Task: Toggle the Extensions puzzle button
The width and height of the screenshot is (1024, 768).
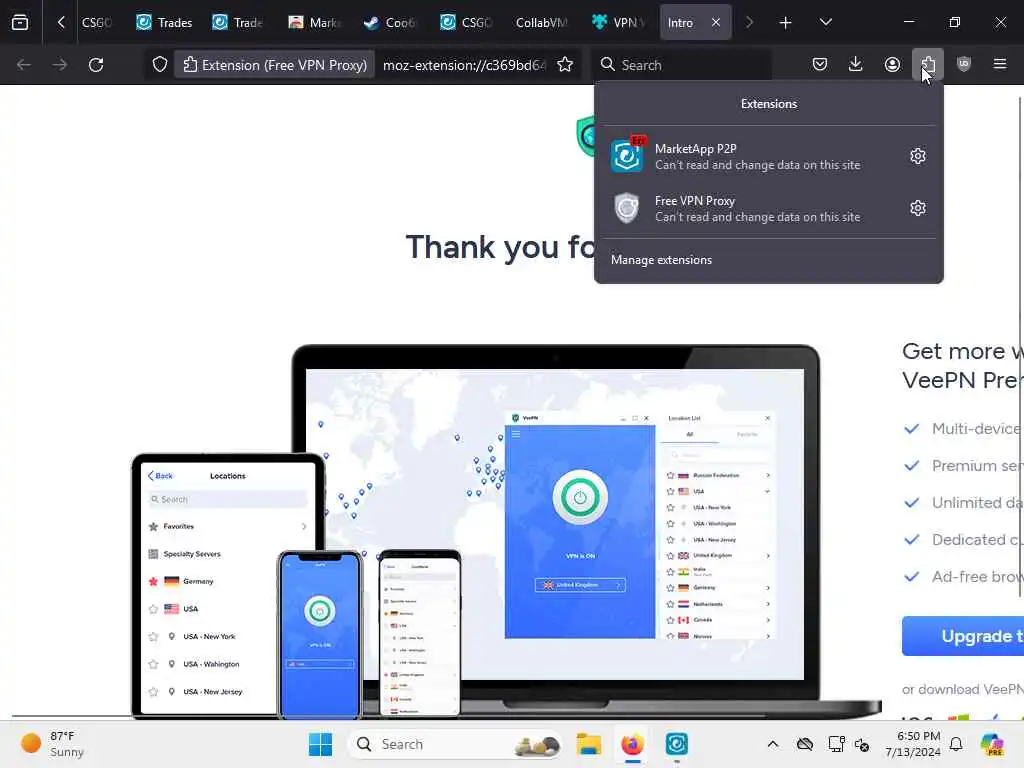Action: pyautogui.click(x=928, y=64)
